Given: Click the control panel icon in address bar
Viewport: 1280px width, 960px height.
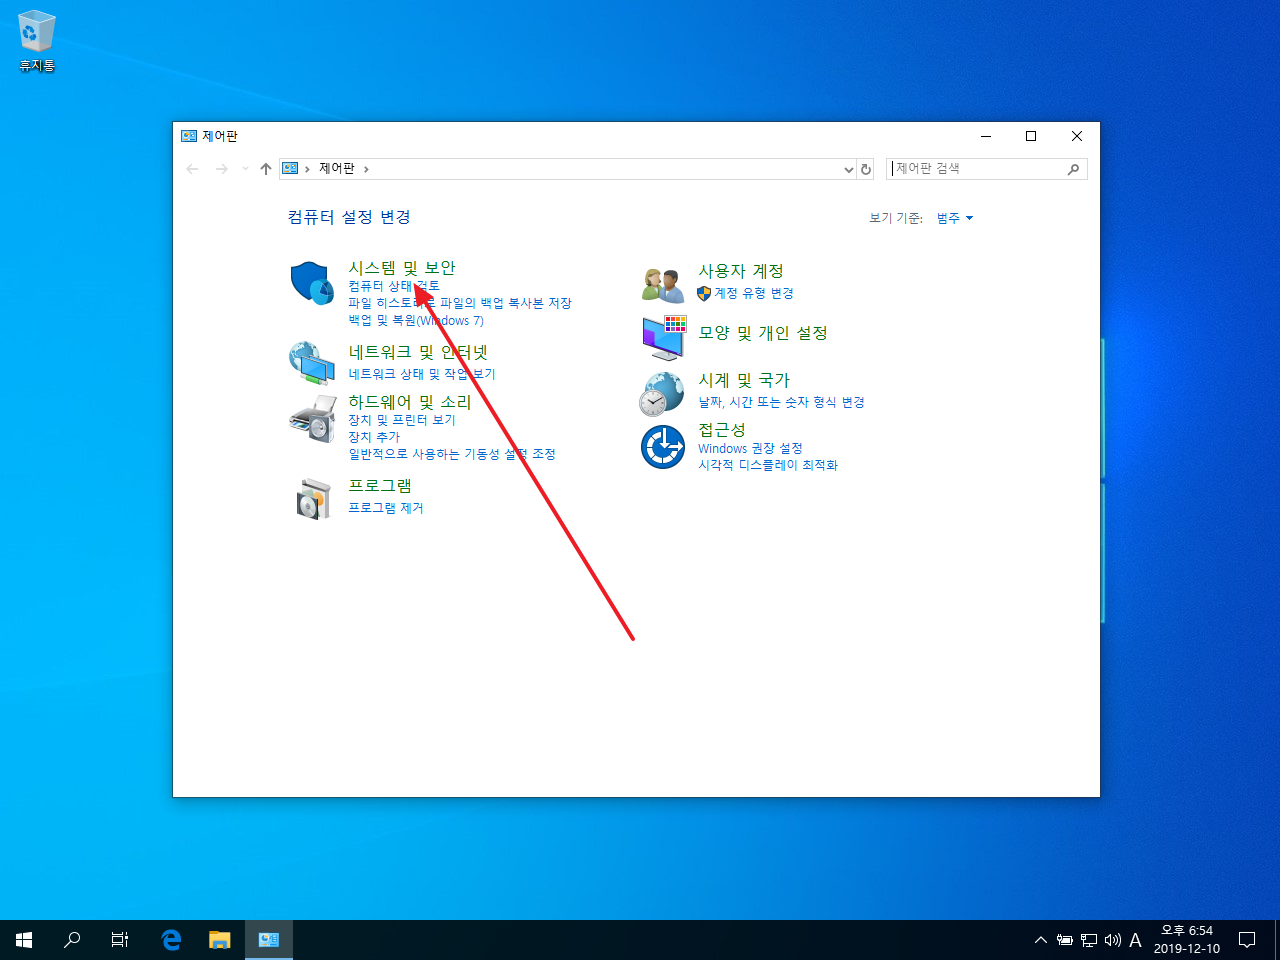Looking at the screenshot, I should coord(290,169).
